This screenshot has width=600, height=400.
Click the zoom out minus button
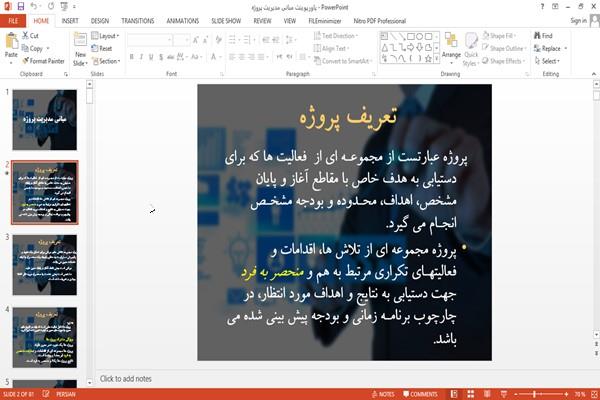(x=515, y=394)
